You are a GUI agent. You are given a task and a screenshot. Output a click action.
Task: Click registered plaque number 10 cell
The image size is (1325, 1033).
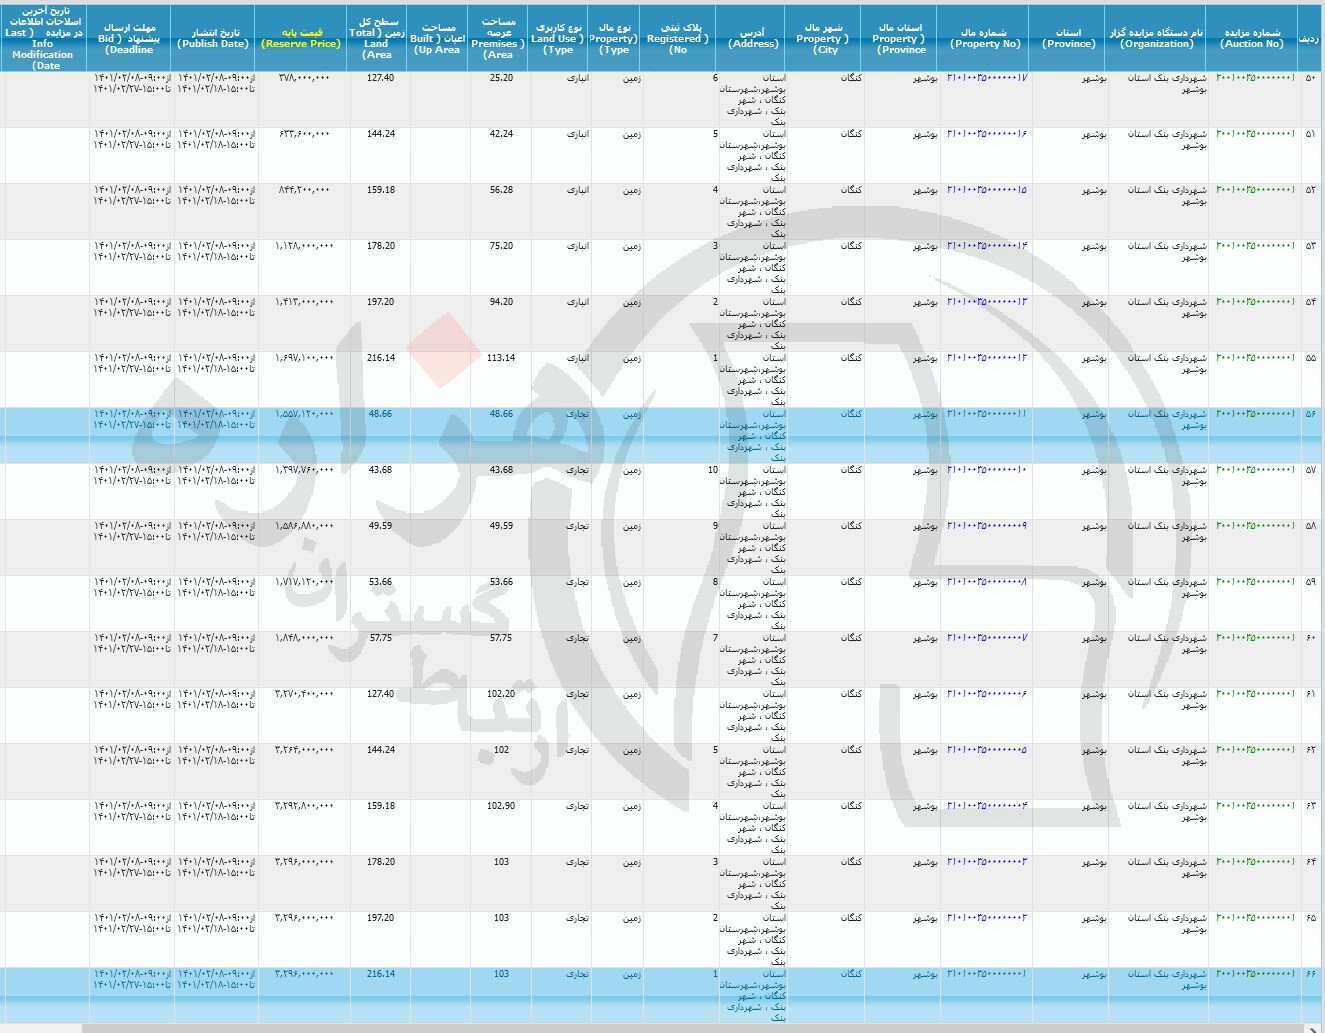(x=712, y=470)
